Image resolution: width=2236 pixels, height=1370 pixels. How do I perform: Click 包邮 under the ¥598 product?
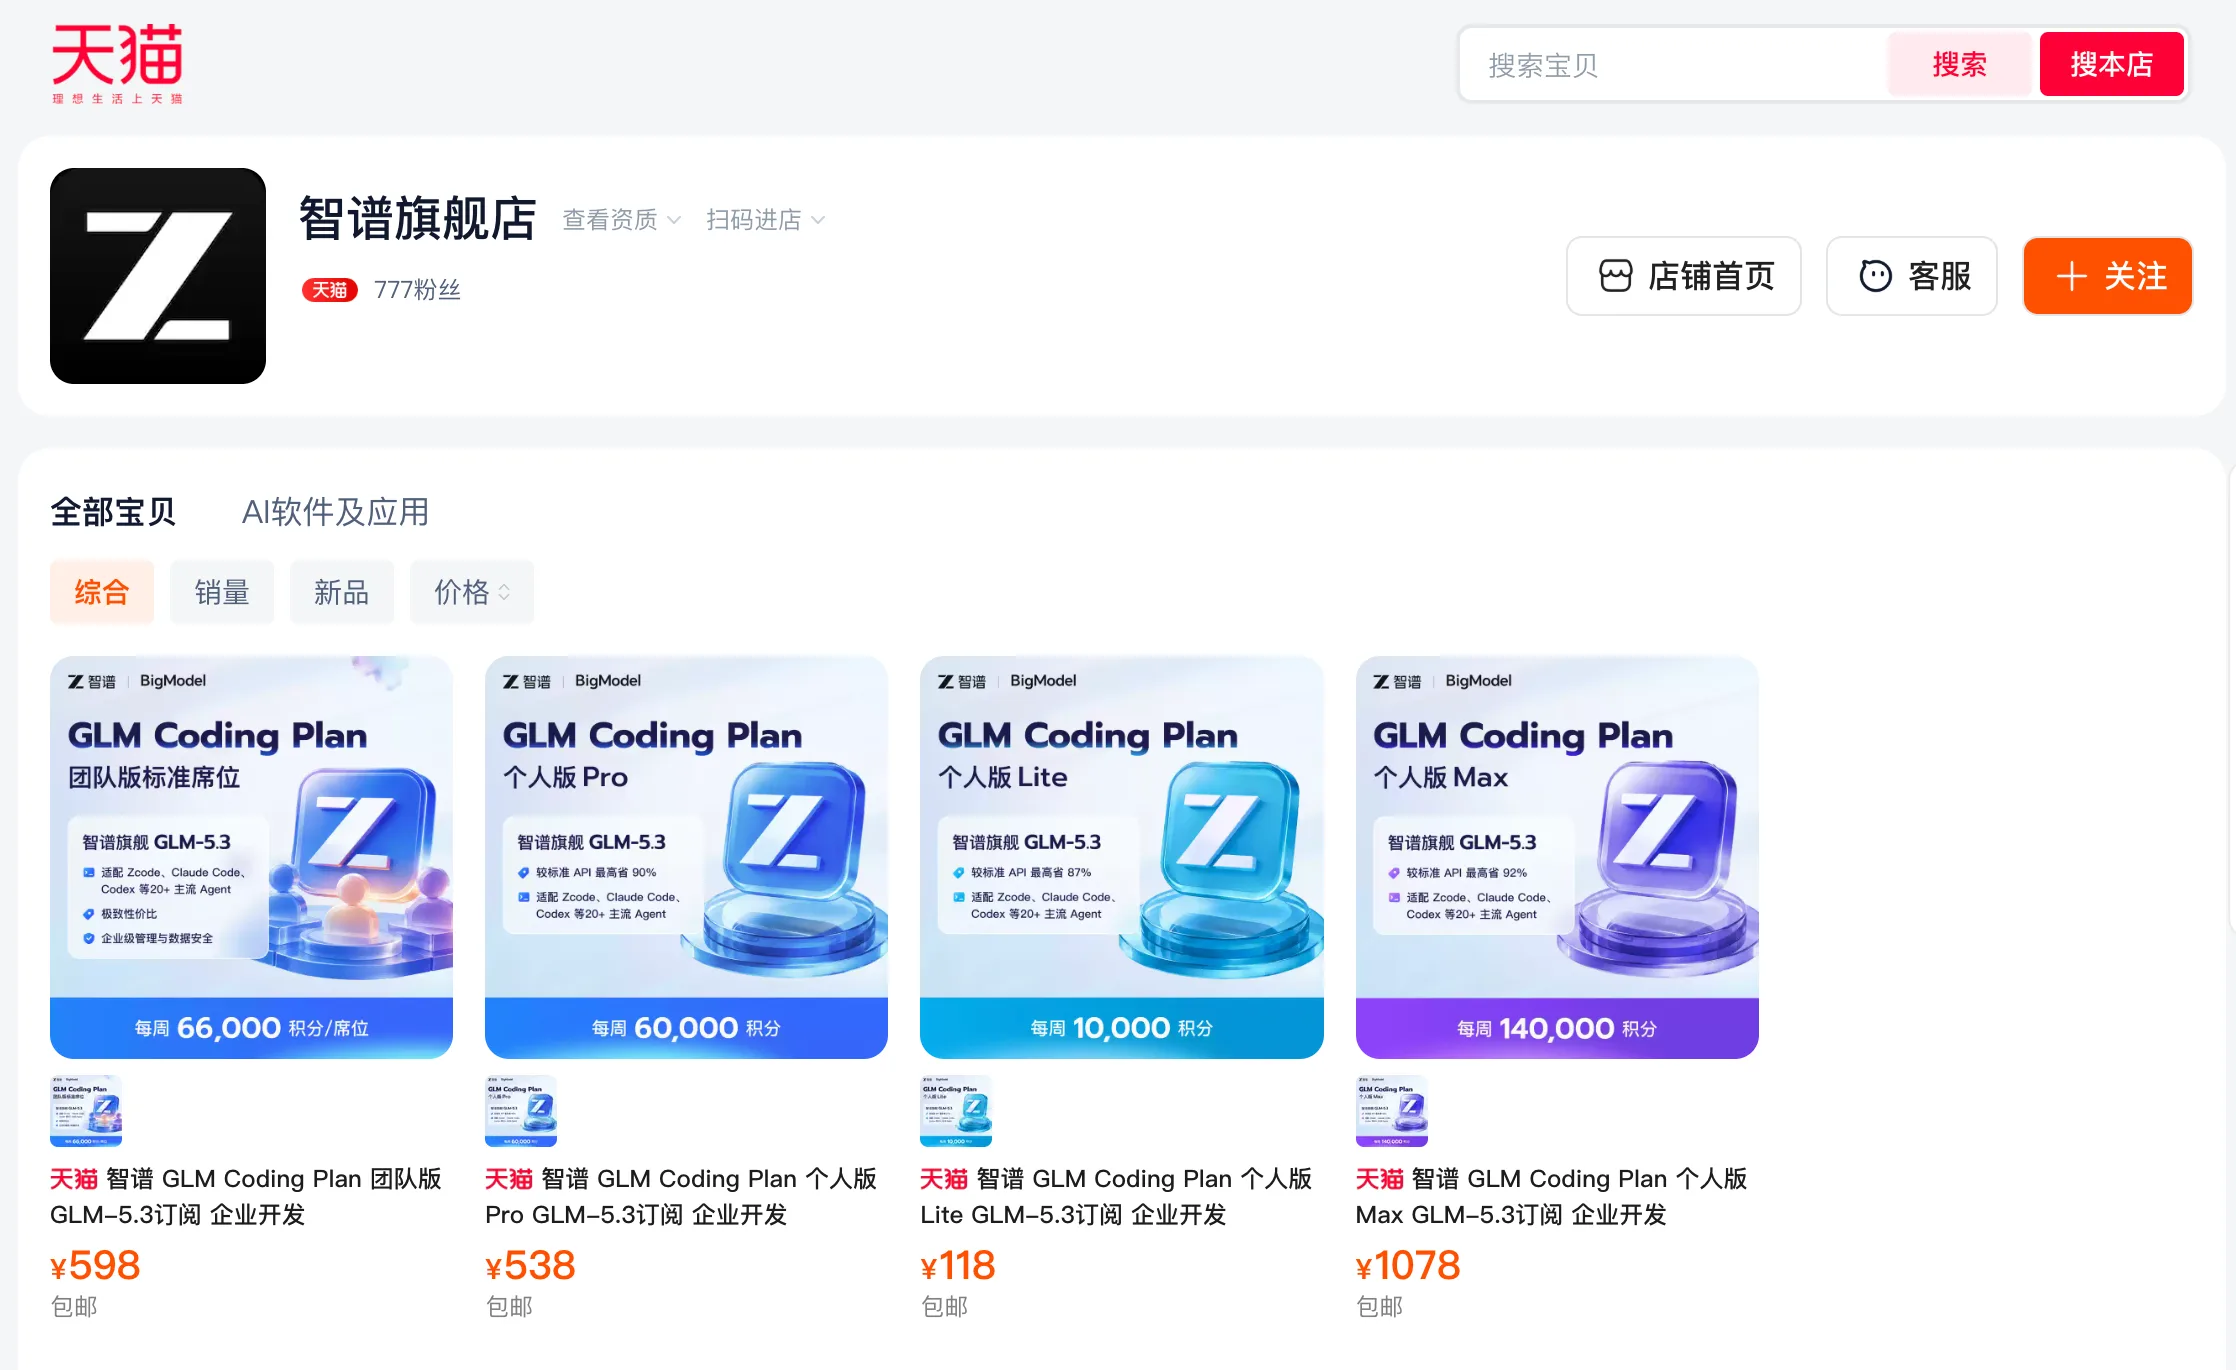(x=74, y=1307)
